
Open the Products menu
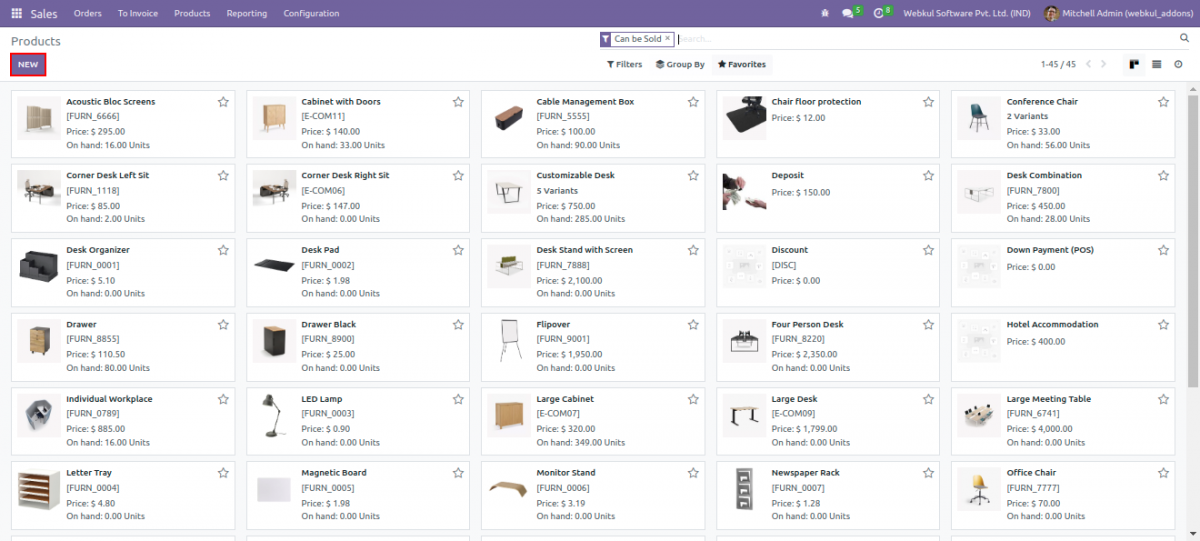click(x=192, y=13)
